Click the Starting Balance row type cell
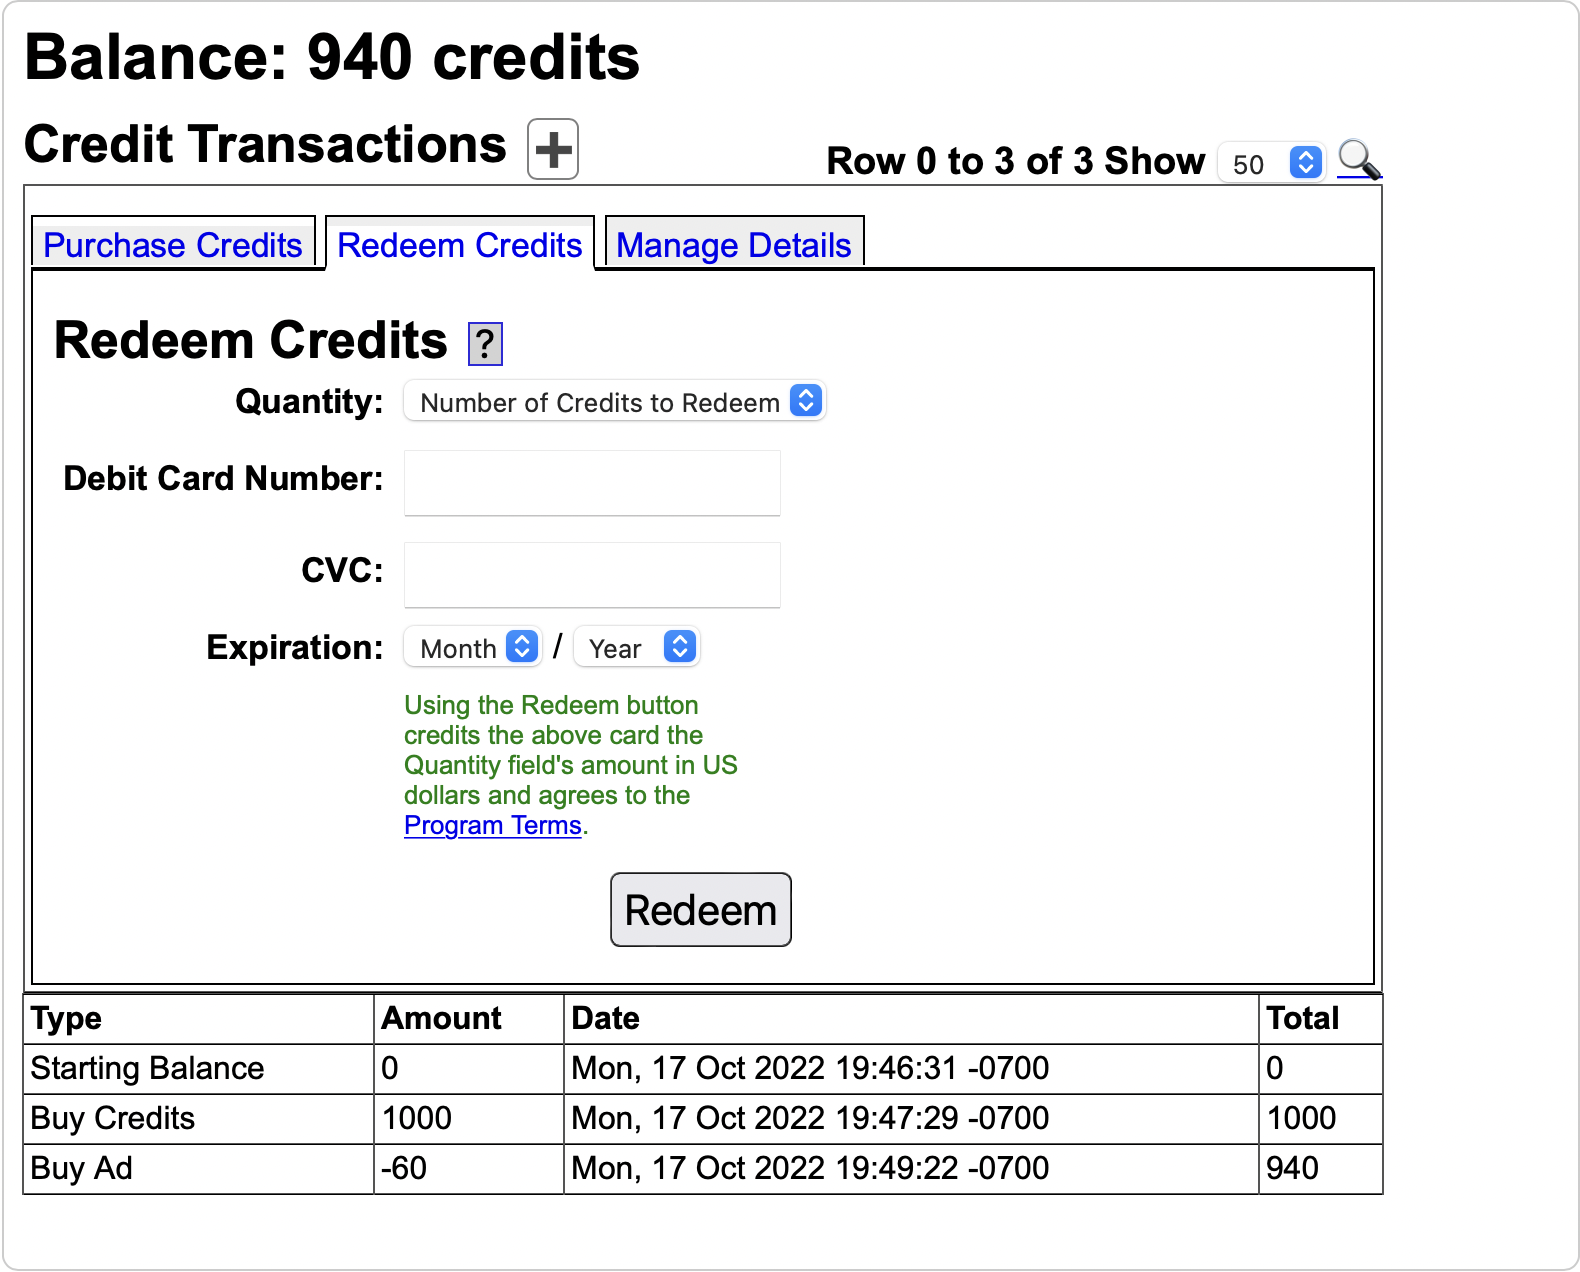The height and width of the screenshot is (1272, 1580). coord(199,1069)
